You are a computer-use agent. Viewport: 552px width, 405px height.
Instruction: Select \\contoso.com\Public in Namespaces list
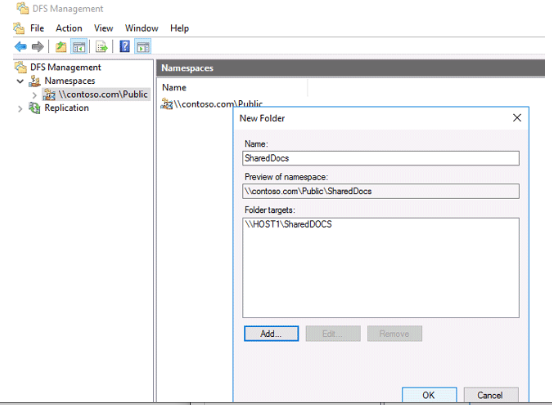212,104
